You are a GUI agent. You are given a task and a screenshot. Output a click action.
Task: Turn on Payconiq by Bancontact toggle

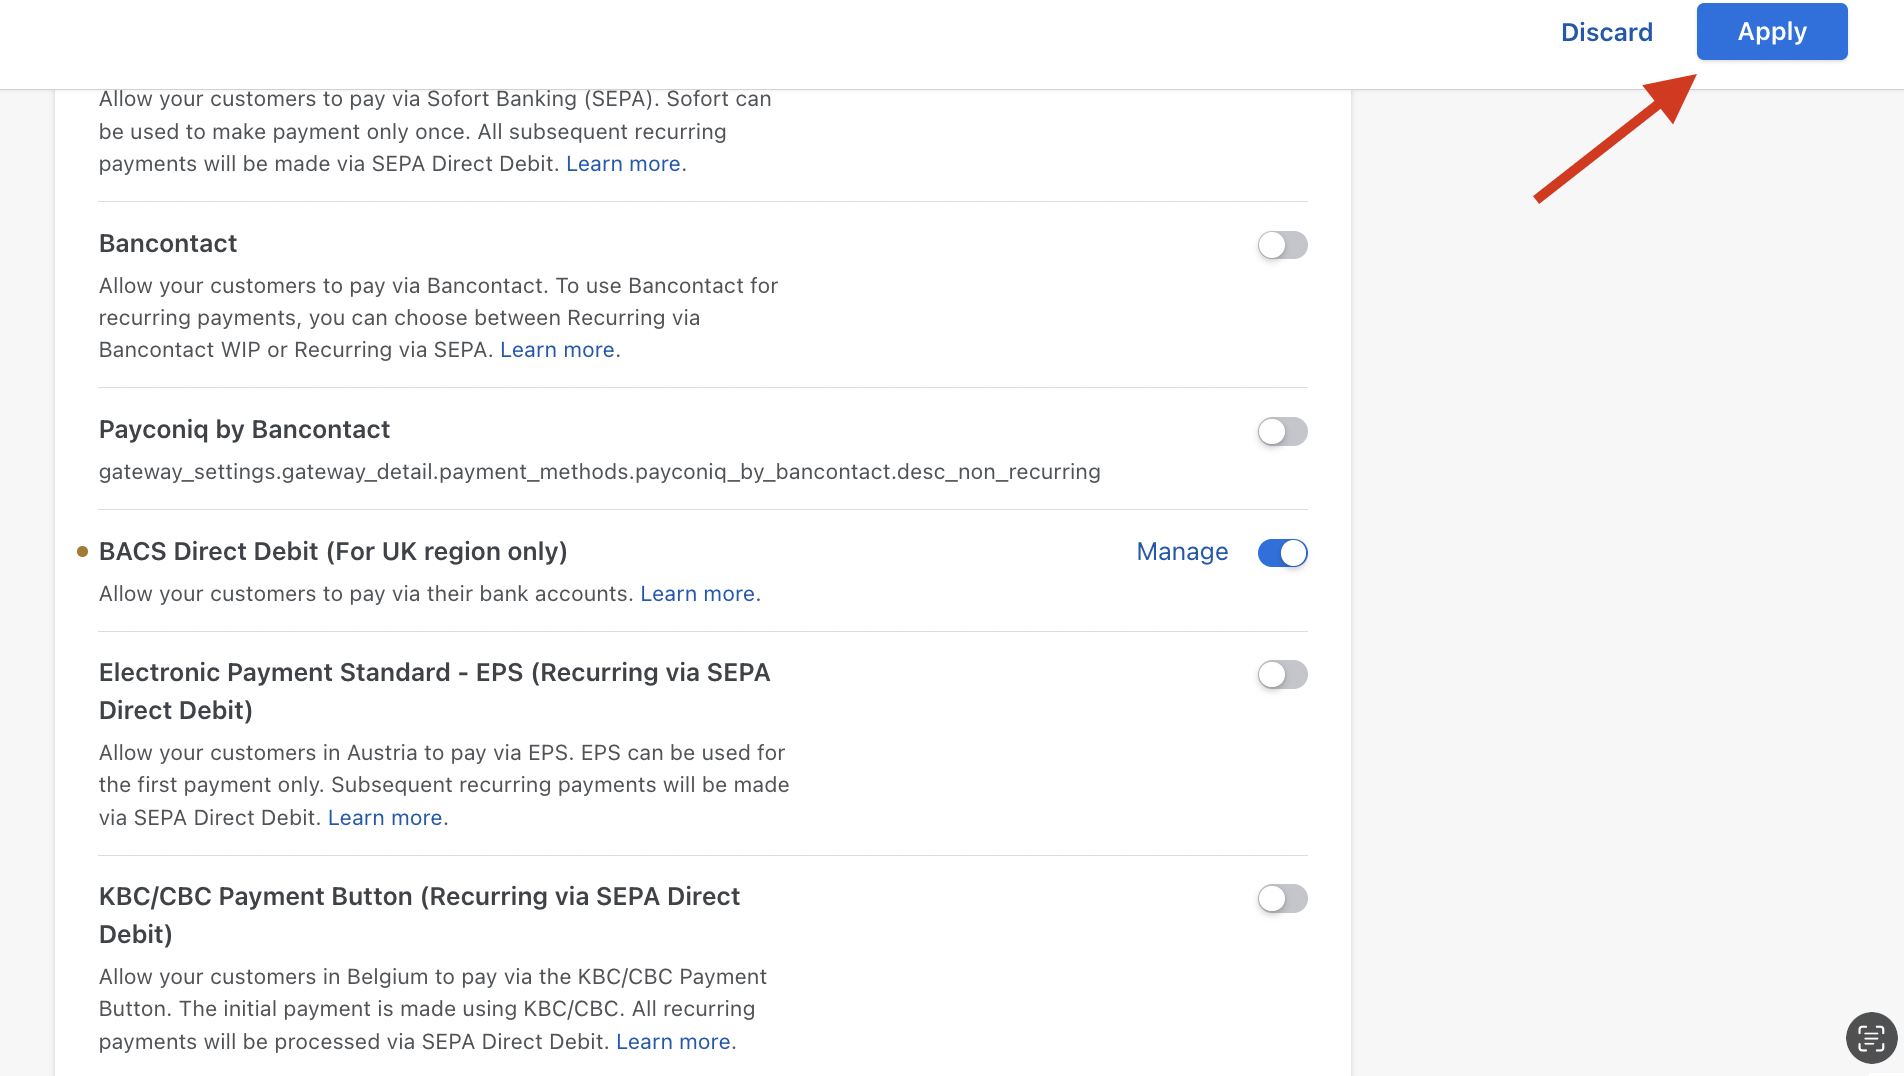point(1282,431)
